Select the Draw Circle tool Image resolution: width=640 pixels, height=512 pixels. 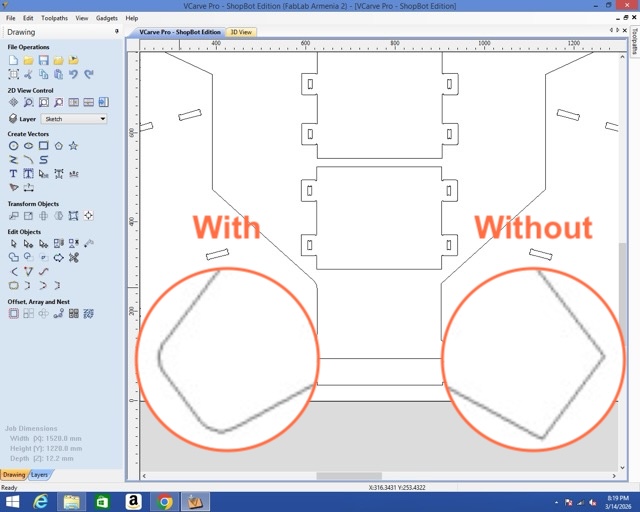[x=13, y=146]
